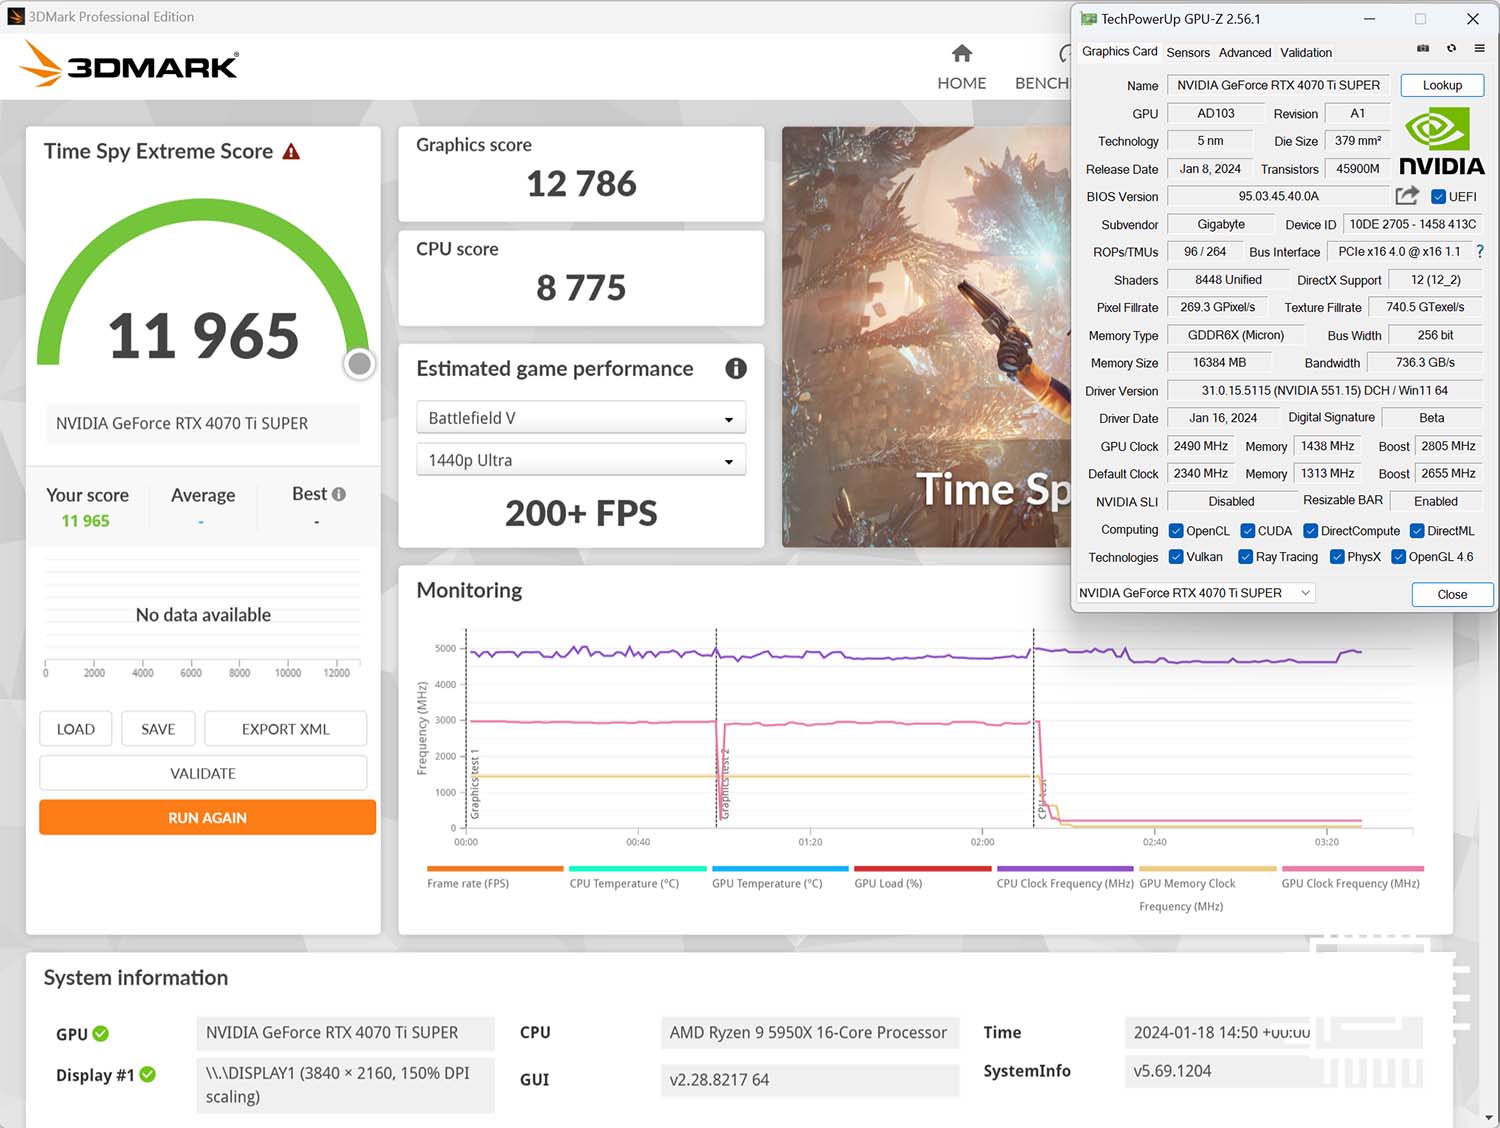Click the Lookup button
The height and width of the screenshot is (1128, 1500).
point(1442,85)
